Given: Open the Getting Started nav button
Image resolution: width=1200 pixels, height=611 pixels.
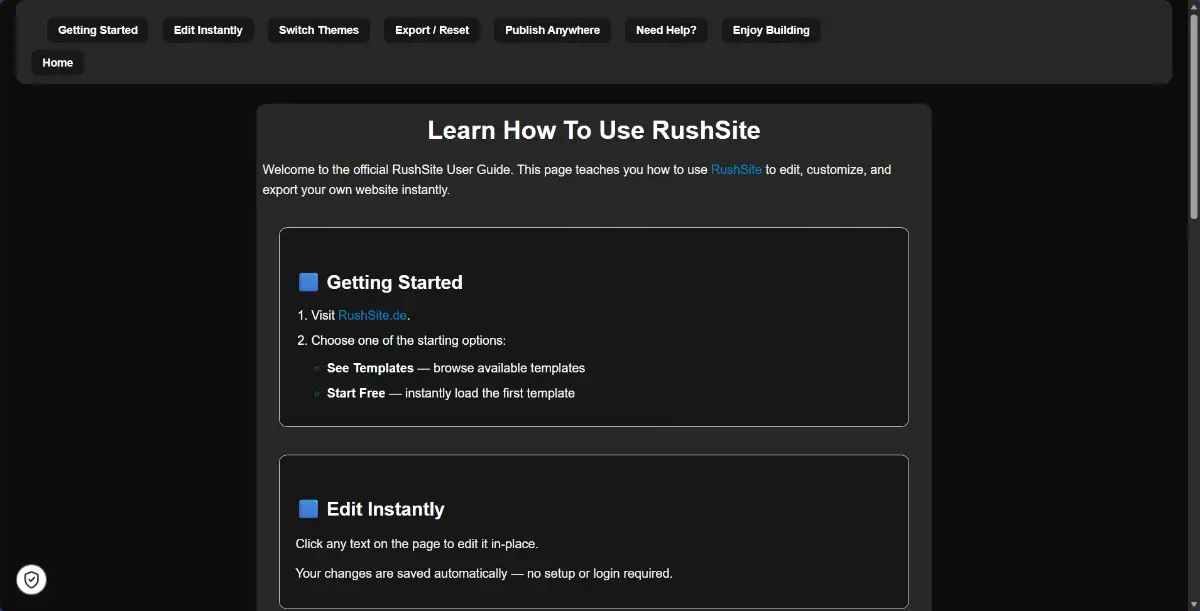Looking at the screenshot, I should [x=98, y=30].
